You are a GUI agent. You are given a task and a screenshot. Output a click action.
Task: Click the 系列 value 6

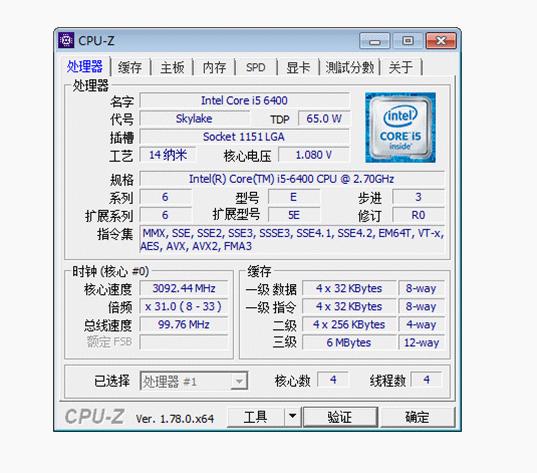pos(165,197)
